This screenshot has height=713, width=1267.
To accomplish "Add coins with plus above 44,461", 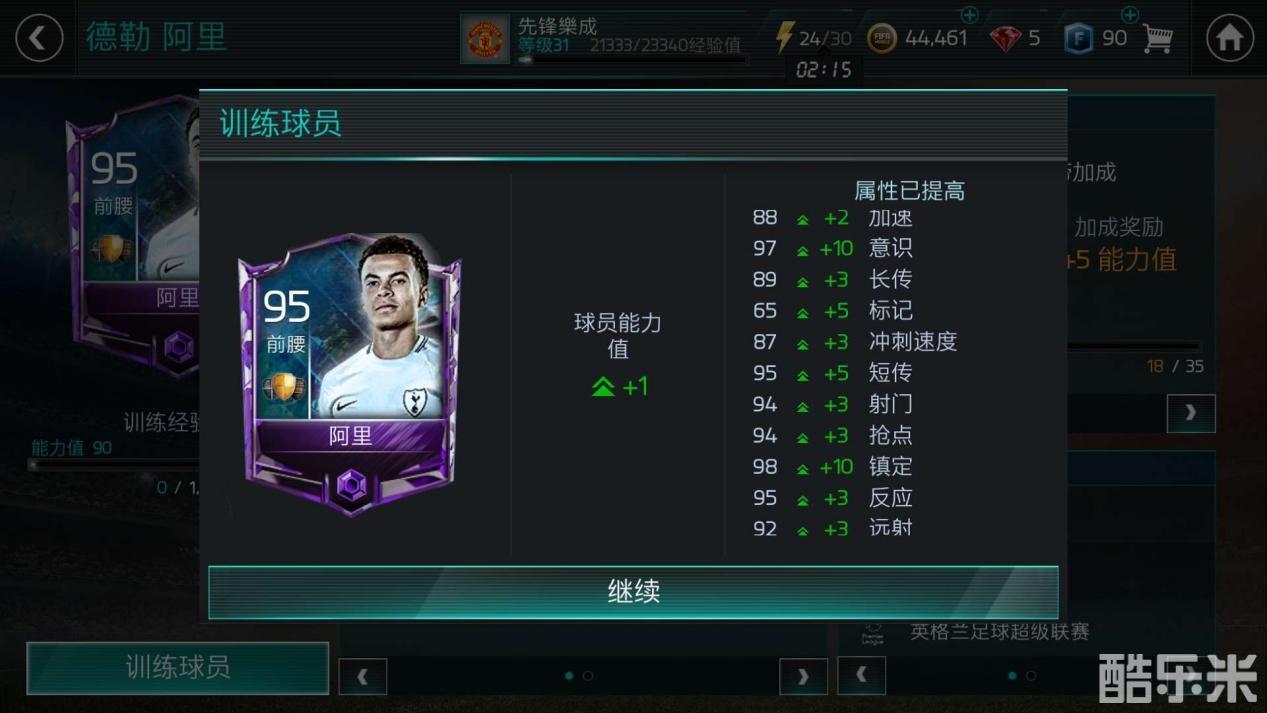I will pyautogui.click(x=969, y=14).
